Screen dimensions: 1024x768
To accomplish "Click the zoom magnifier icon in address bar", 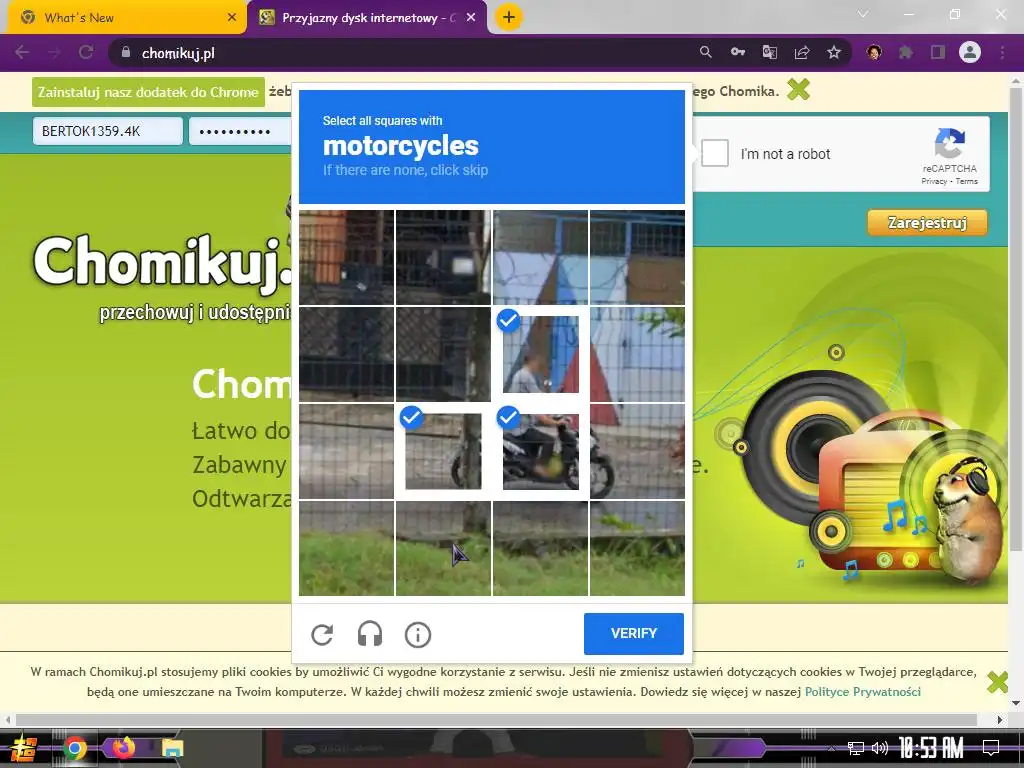I will pos(705,52).
